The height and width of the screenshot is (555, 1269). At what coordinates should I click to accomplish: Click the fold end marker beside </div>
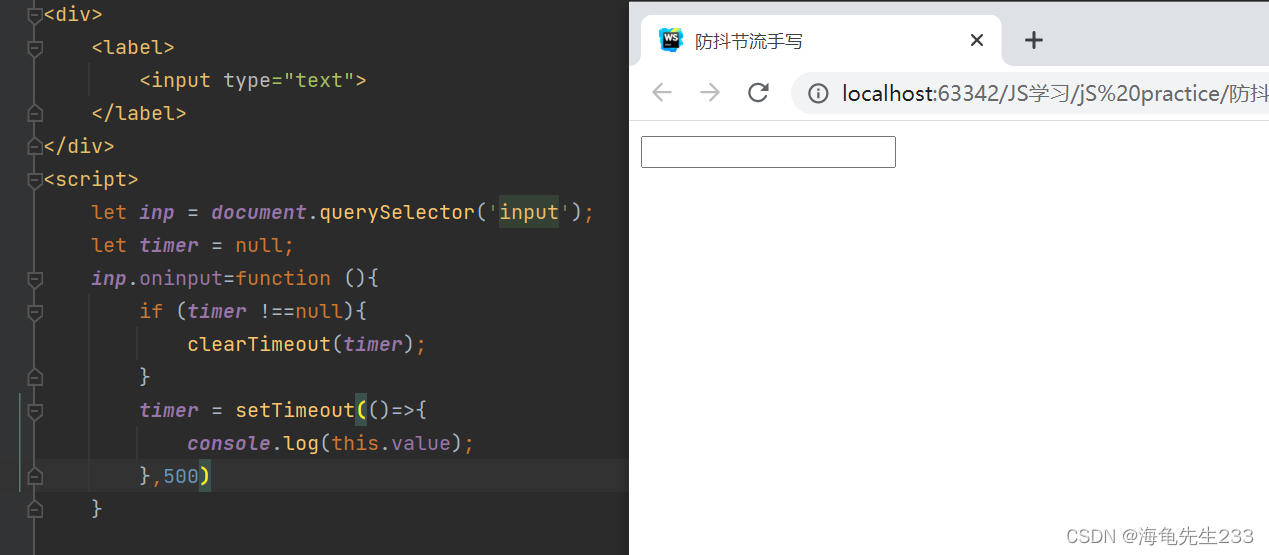35,146
